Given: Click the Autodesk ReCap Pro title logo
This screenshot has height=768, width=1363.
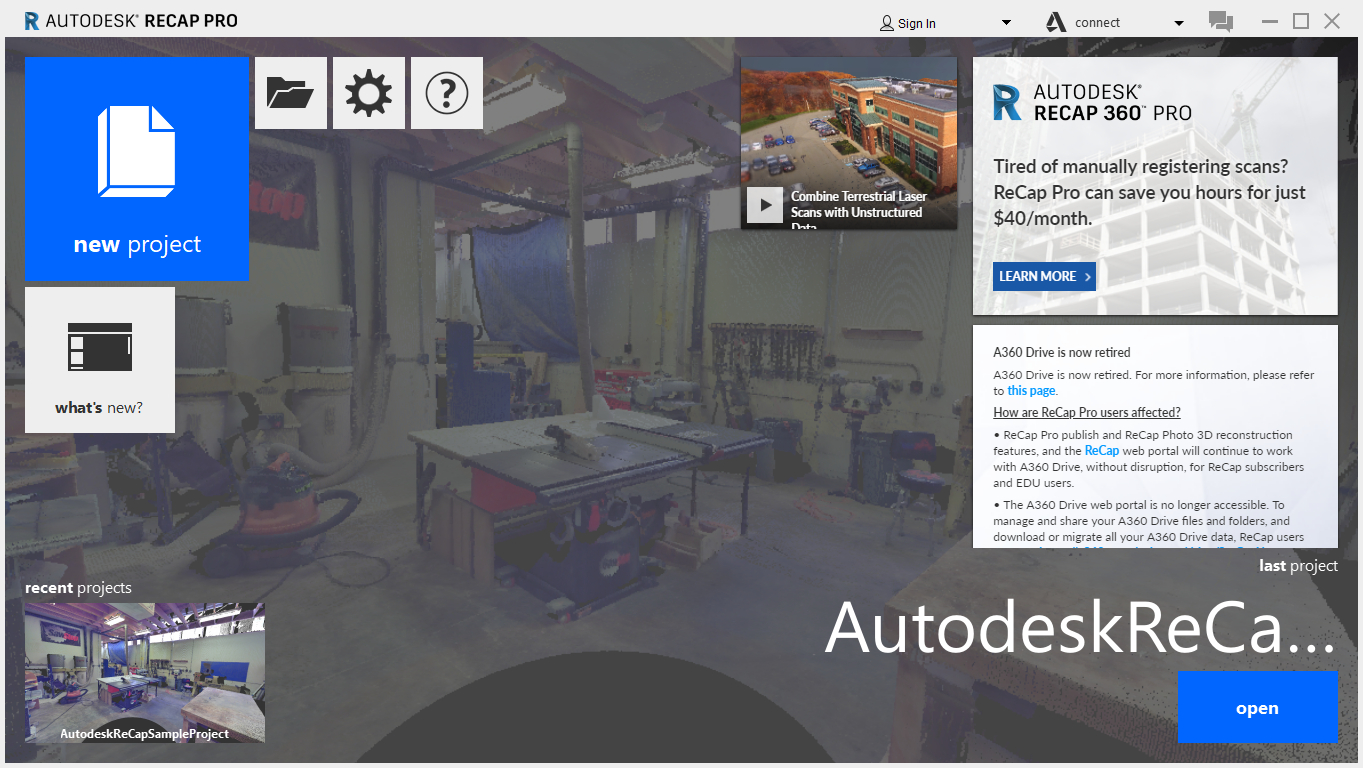Looking at the screenshot, I should click(x=131, y=20).
